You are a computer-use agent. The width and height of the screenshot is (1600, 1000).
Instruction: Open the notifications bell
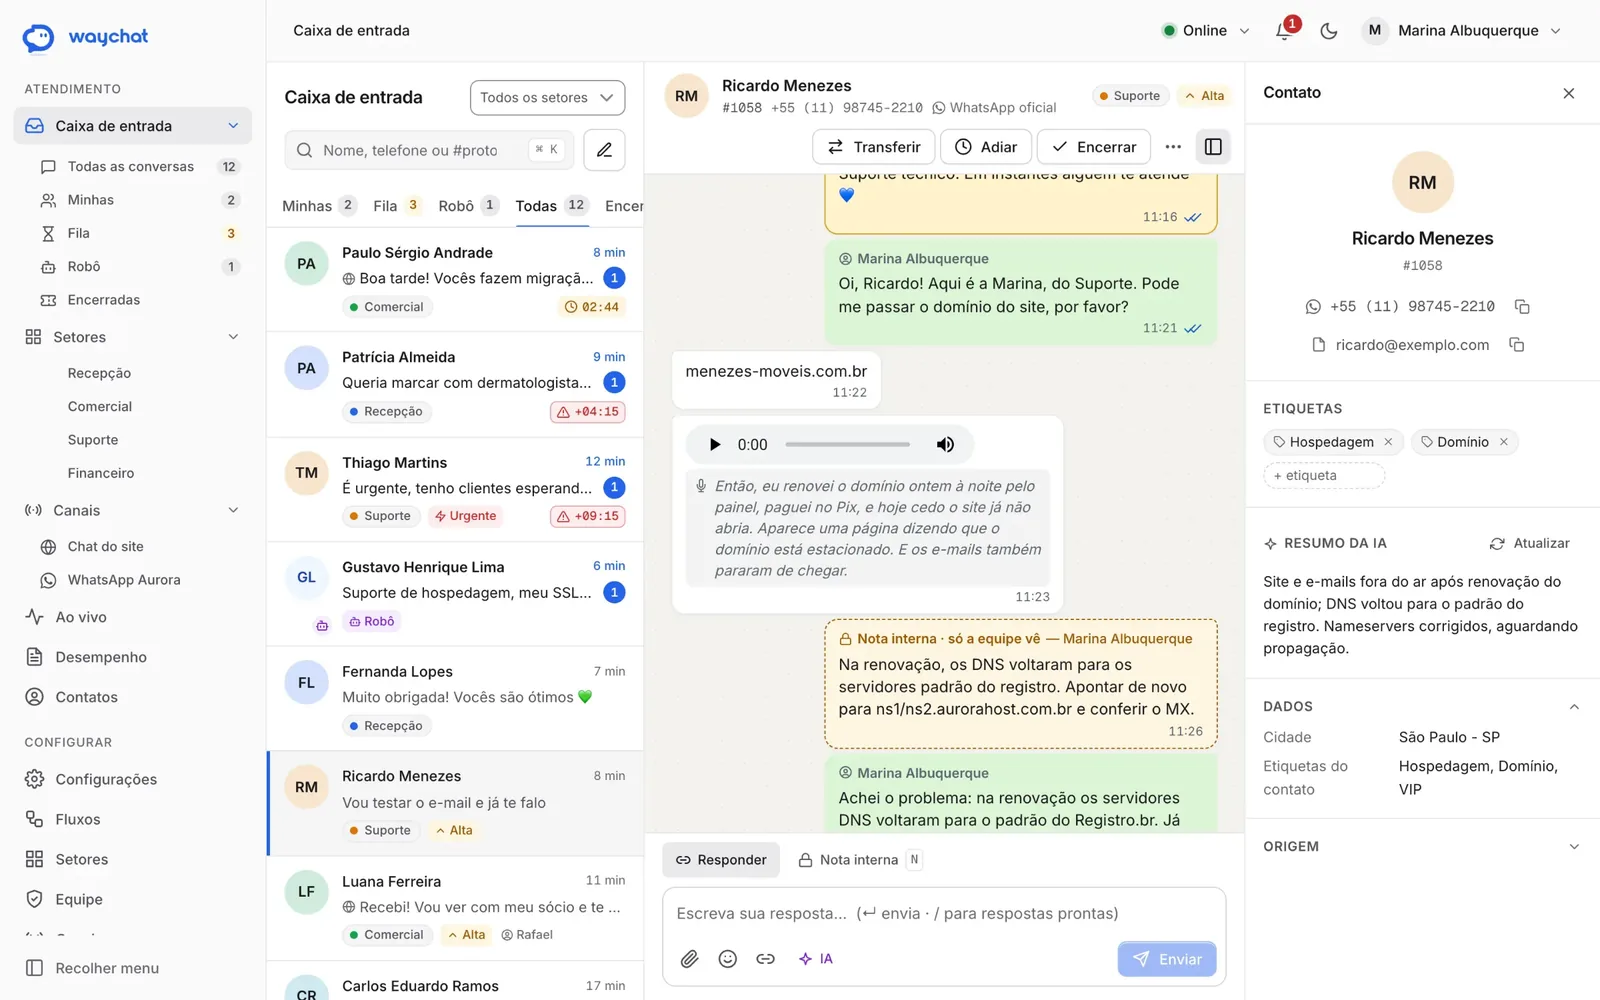1285,30
